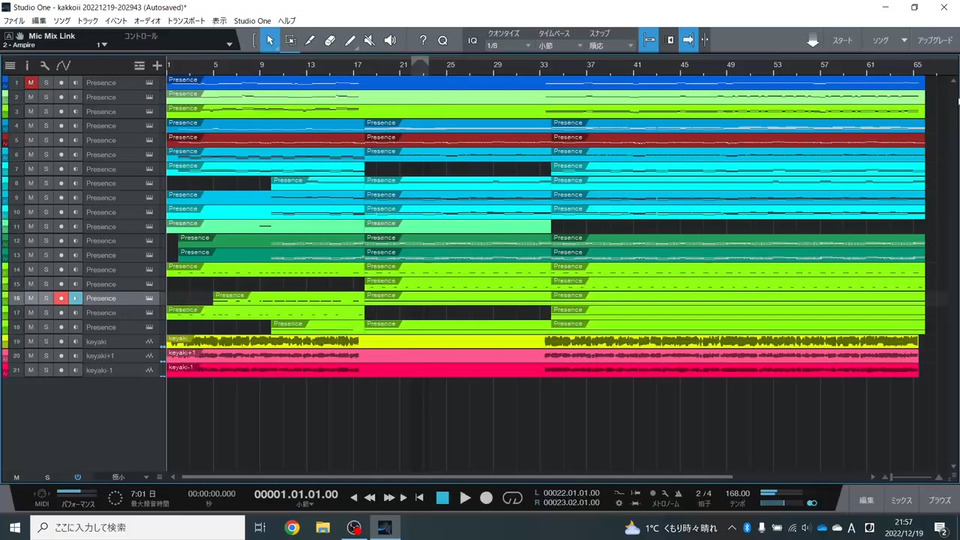
Task: Disarm record on track 16
Action: [x=60, y=298]
